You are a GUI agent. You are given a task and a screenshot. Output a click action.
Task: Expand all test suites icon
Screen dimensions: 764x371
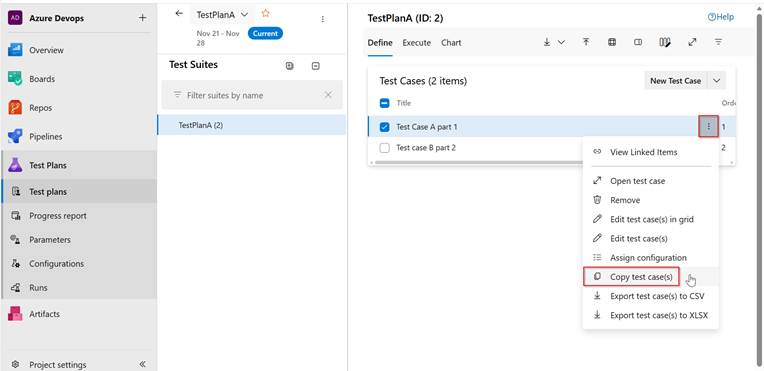coord(290,66)
